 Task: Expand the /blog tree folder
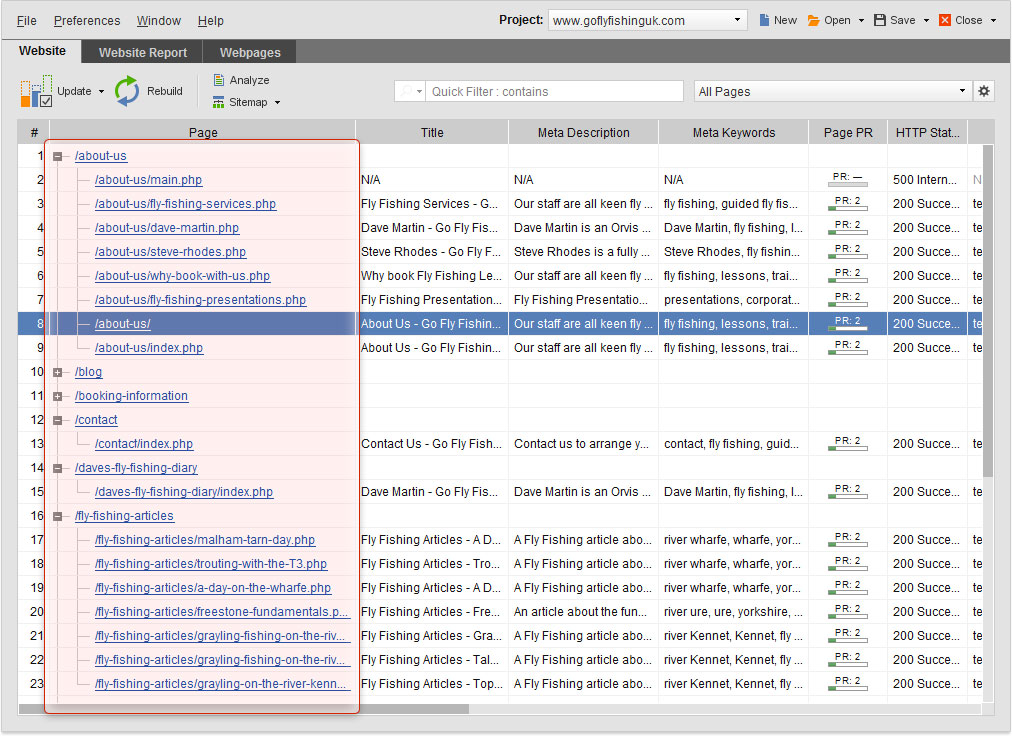pyautogui.click(x=58, y=372)
